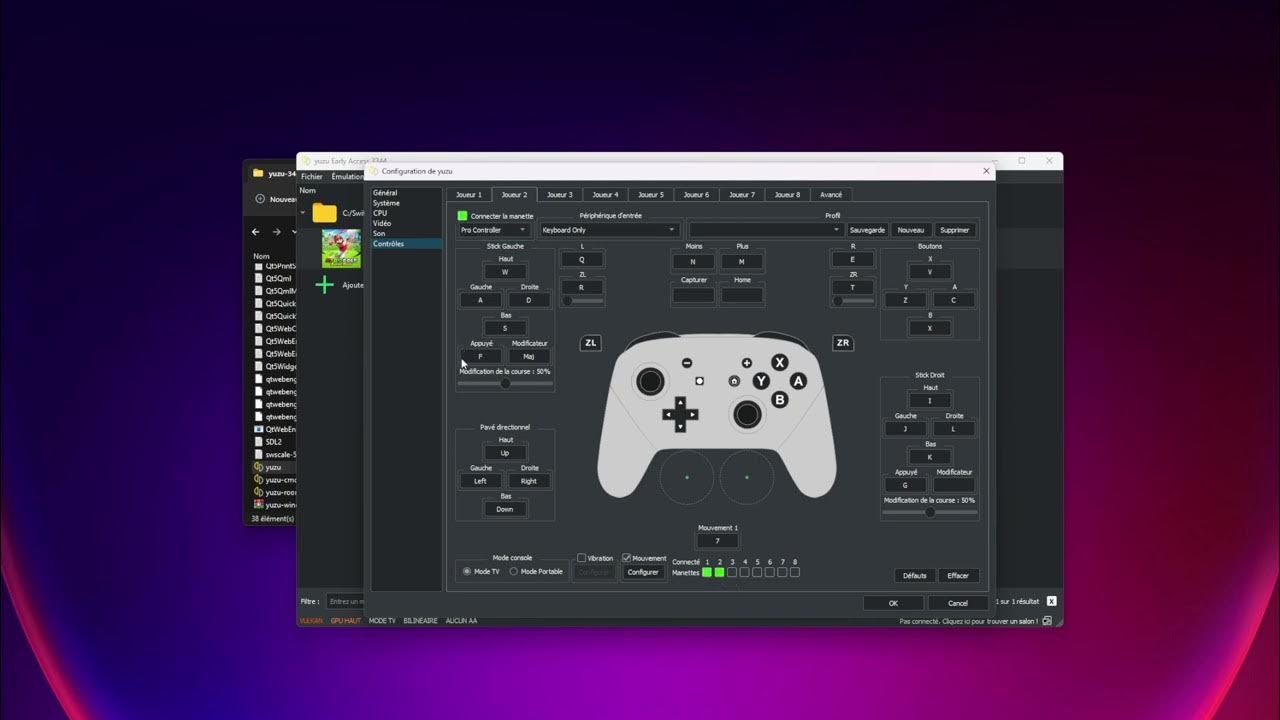Click the left analog stick on controller image
Viewport: 1280px width, 720px height.
tap(650, 381)
